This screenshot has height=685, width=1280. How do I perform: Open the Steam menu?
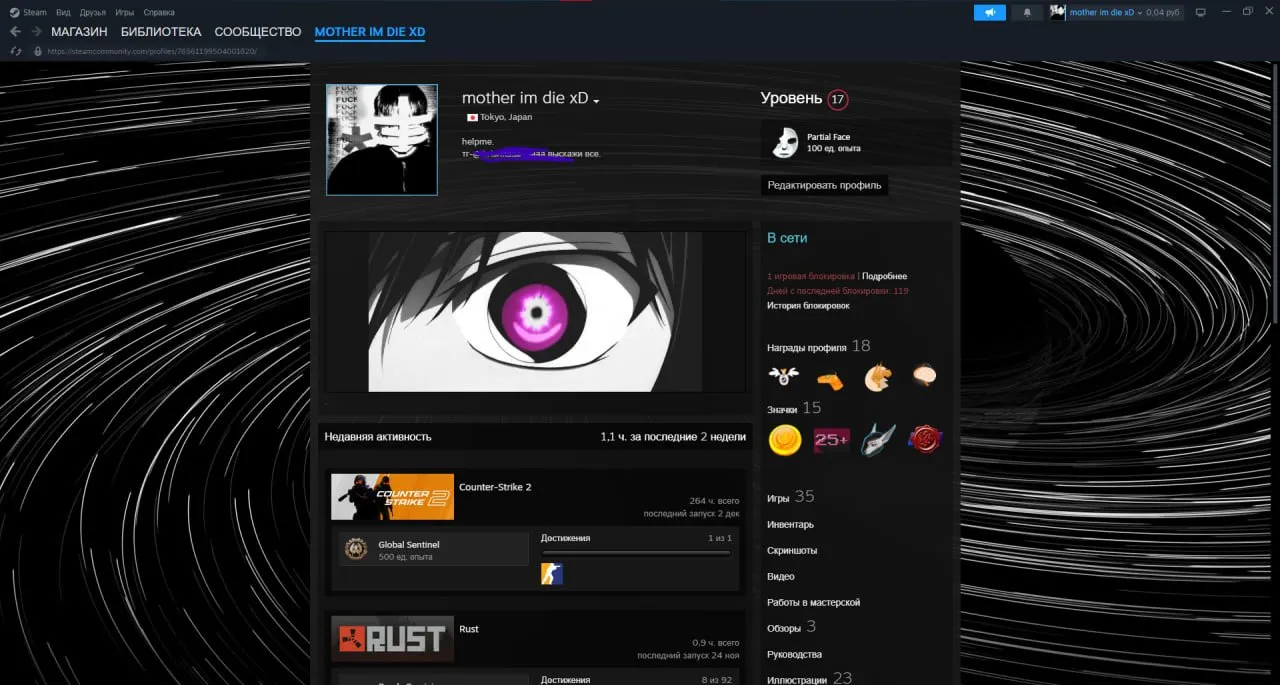point(28,12)
